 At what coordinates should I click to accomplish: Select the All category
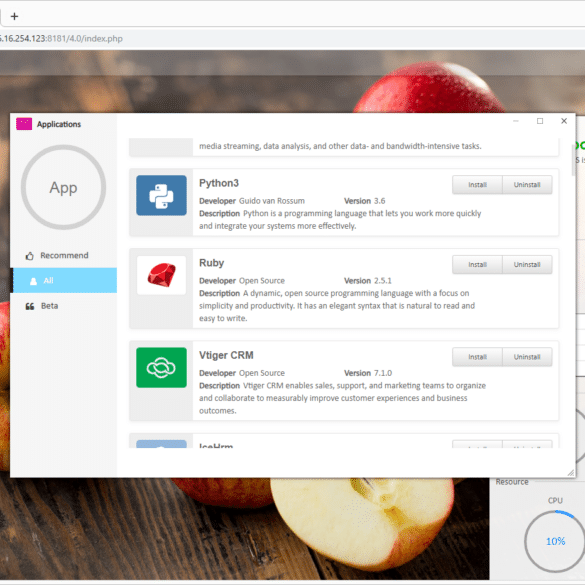coord(63,280)
